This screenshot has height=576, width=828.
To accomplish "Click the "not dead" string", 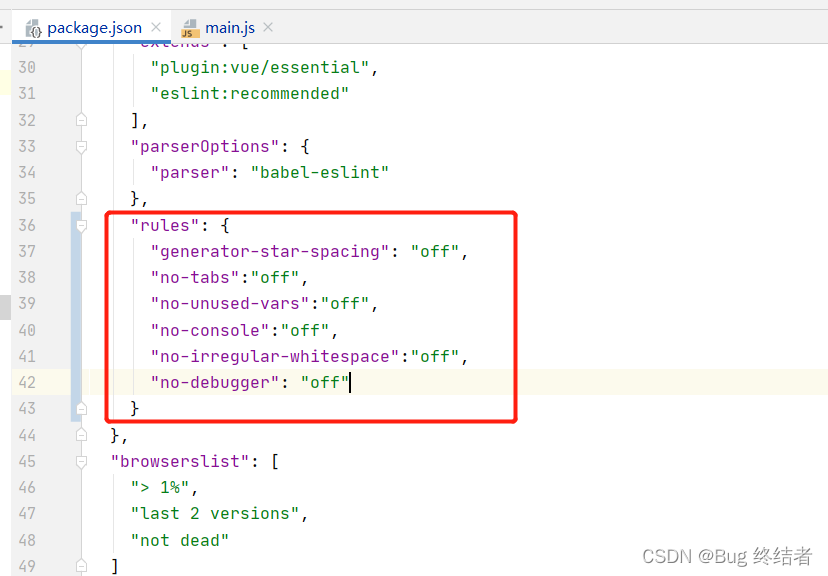I will click(180, 541).
